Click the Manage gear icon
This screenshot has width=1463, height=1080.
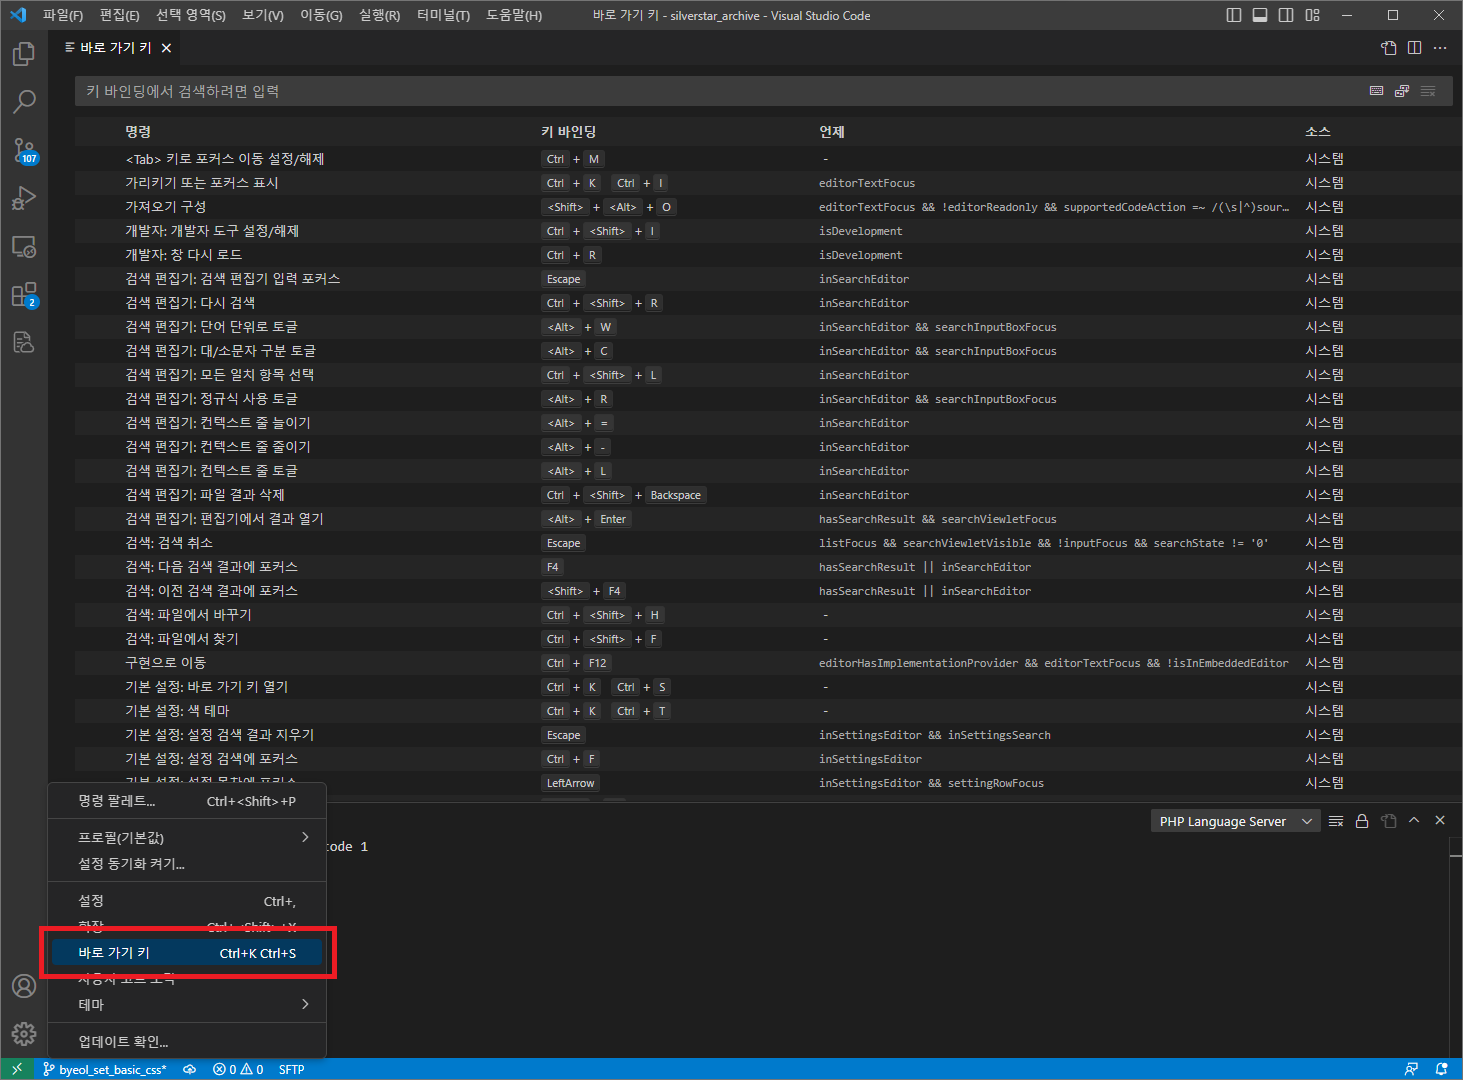(x=24, y=1034)
